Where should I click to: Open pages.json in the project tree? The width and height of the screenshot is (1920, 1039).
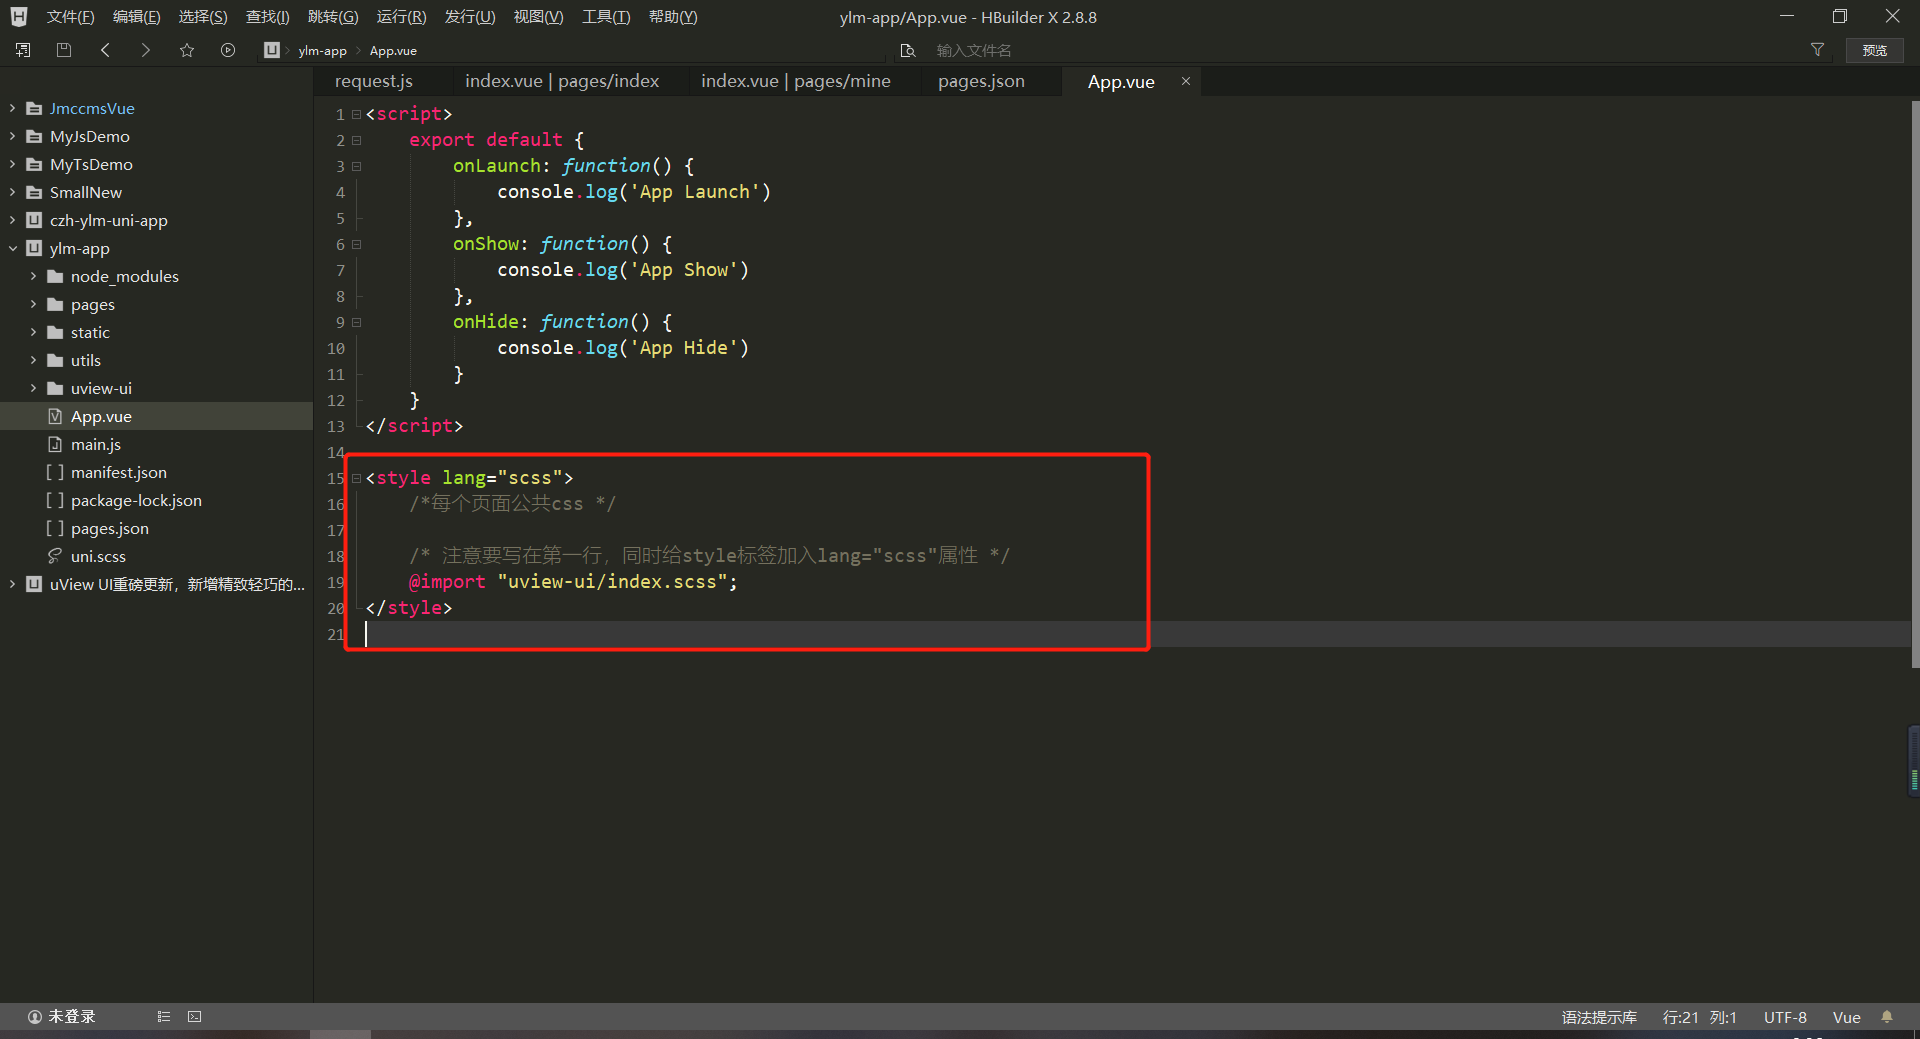tap(110, 528)
